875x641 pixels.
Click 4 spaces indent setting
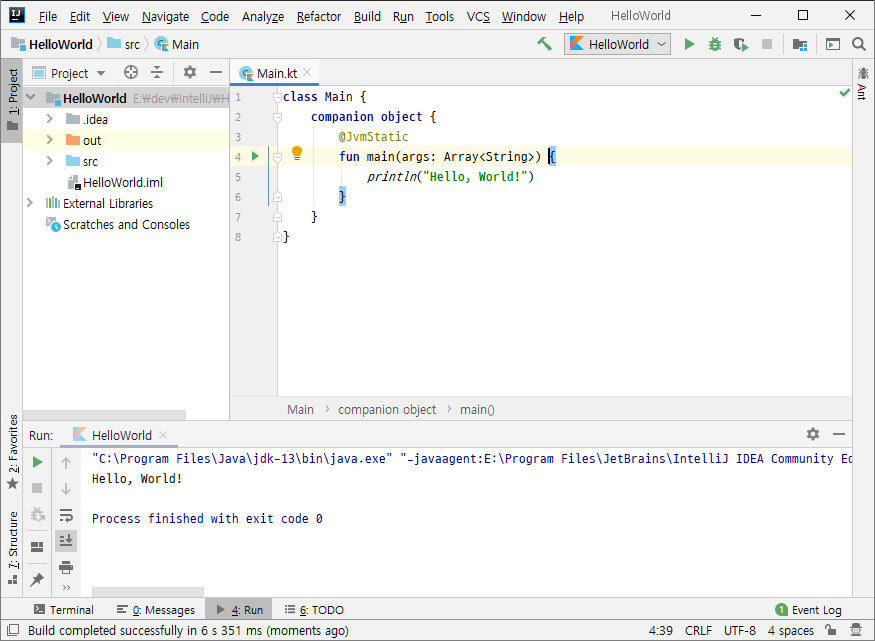point(790,630)
